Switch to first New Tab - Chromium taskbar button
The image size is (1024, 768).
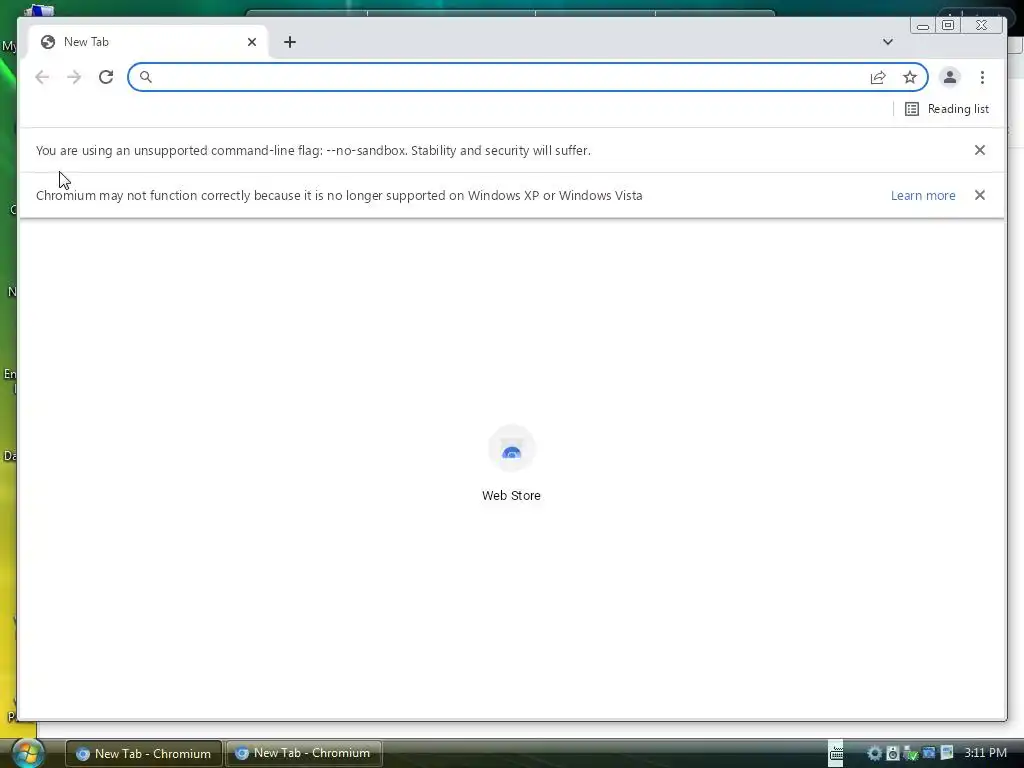click(x=144, y=754)
